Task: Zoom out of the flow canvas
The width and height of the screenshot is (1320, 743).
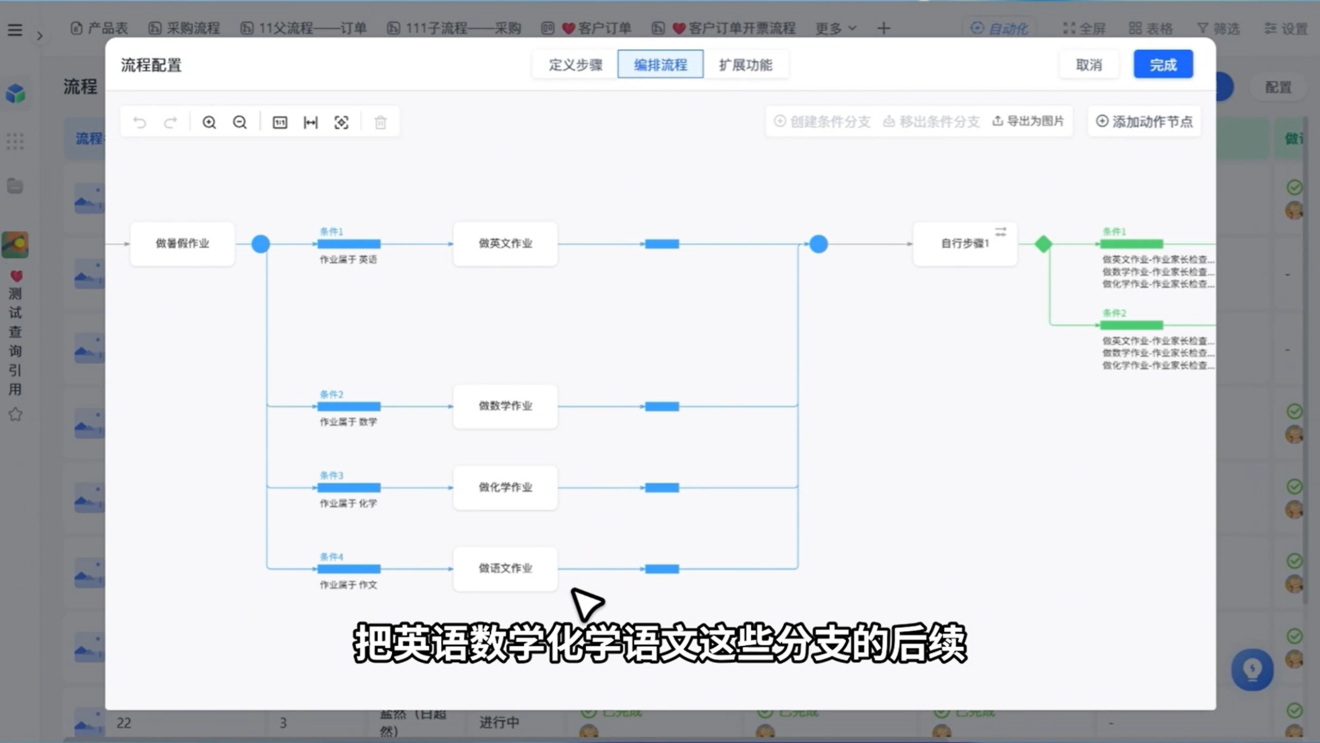Action: [240, 122]
